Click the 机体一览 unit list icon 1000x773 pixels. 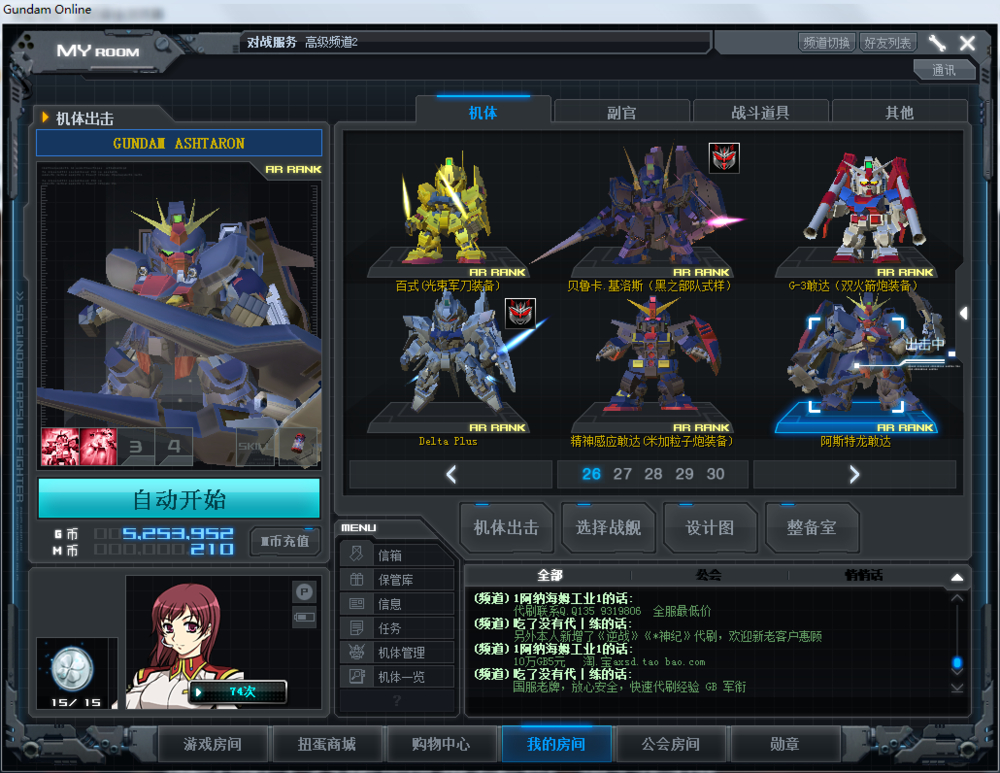tap(357, 676)
